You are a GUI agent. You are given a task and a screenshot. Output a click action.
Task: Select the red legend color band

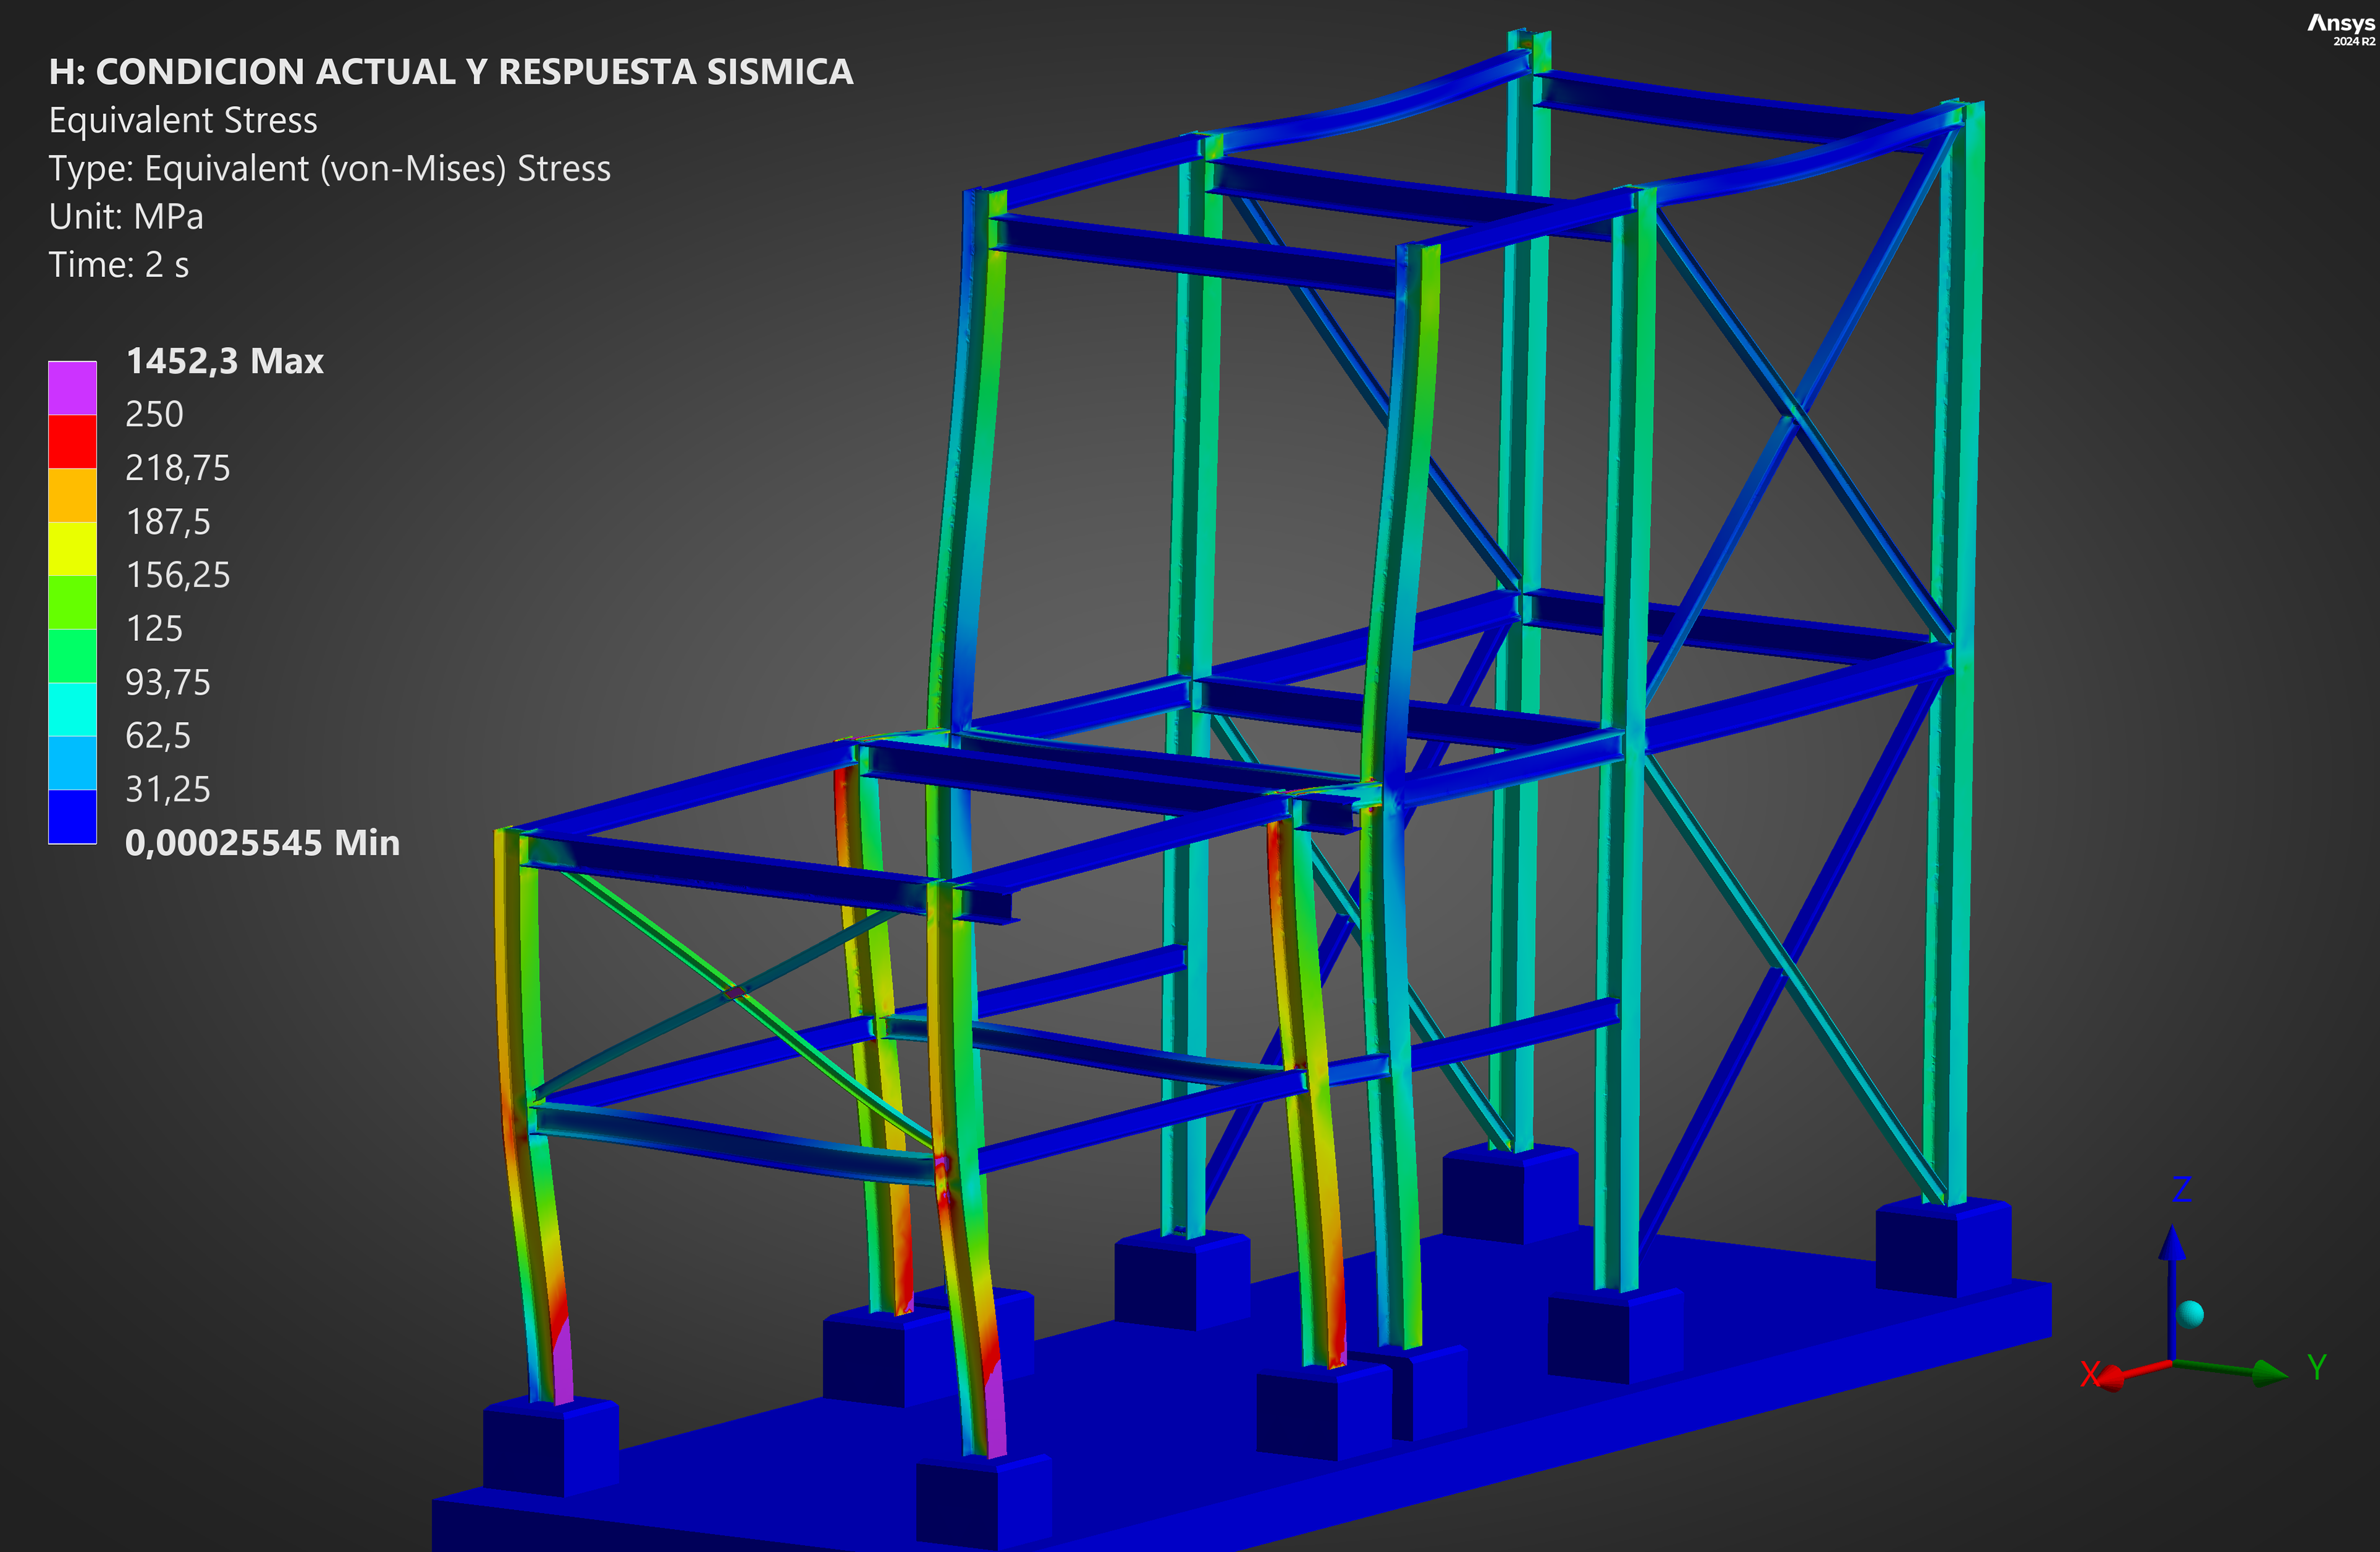(72, 441)
